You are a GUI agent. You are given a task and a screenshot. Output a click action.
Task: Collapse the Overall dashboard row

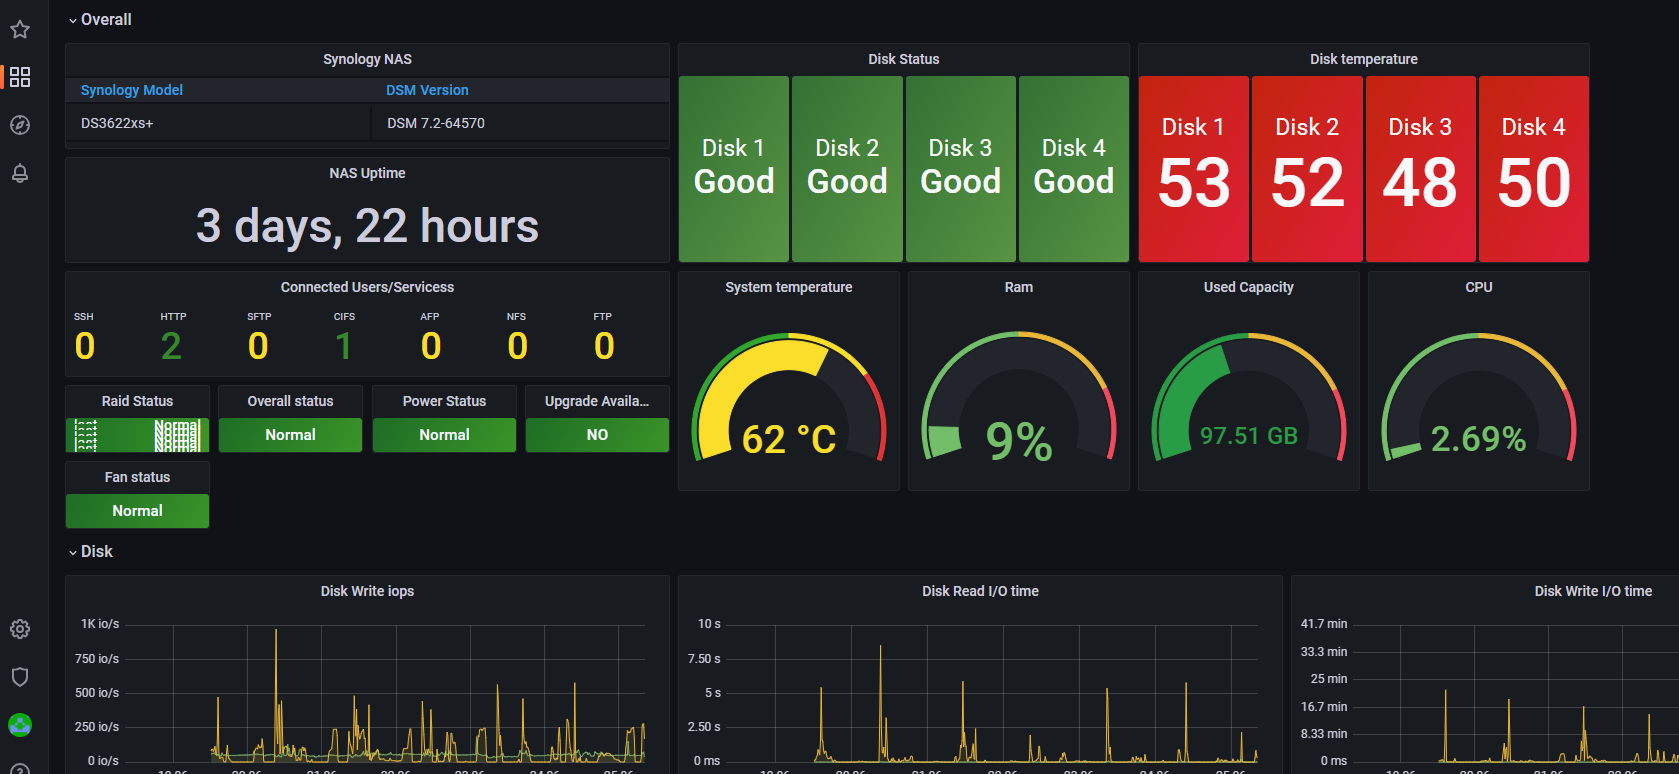click(x=100, y=20)
